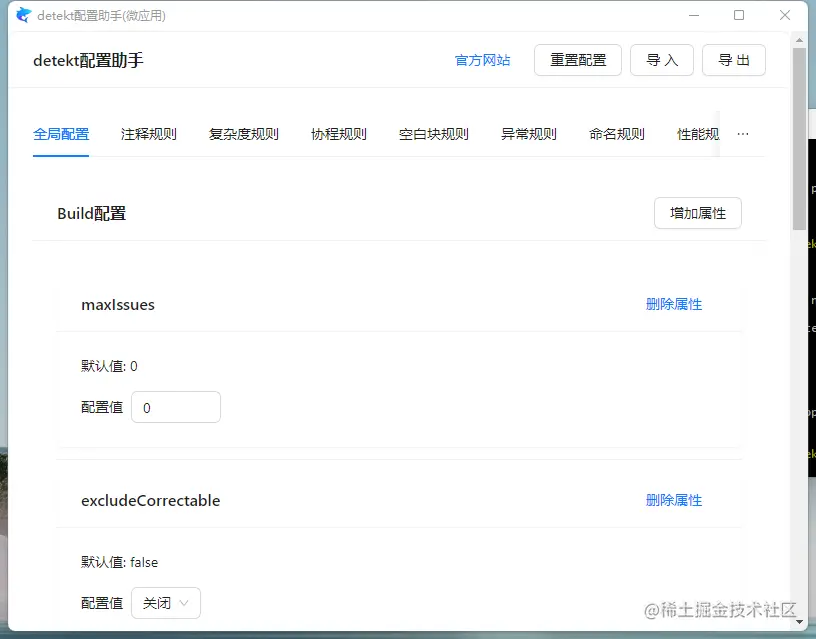Select the 全局配置 tab
The height and width of the screenshot is (639, 816).
click(61, 134)
